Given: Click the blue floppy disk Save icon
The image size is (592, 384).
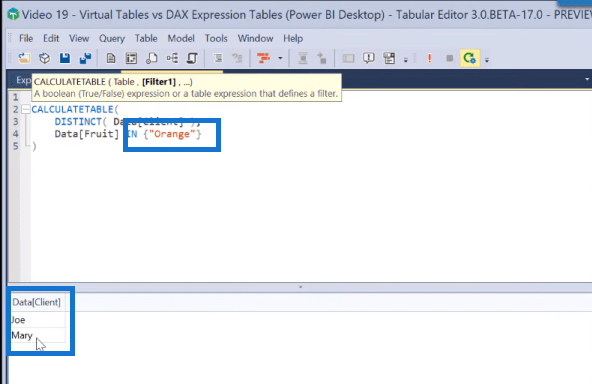Looking at the screenshot, I should (65, 58).
